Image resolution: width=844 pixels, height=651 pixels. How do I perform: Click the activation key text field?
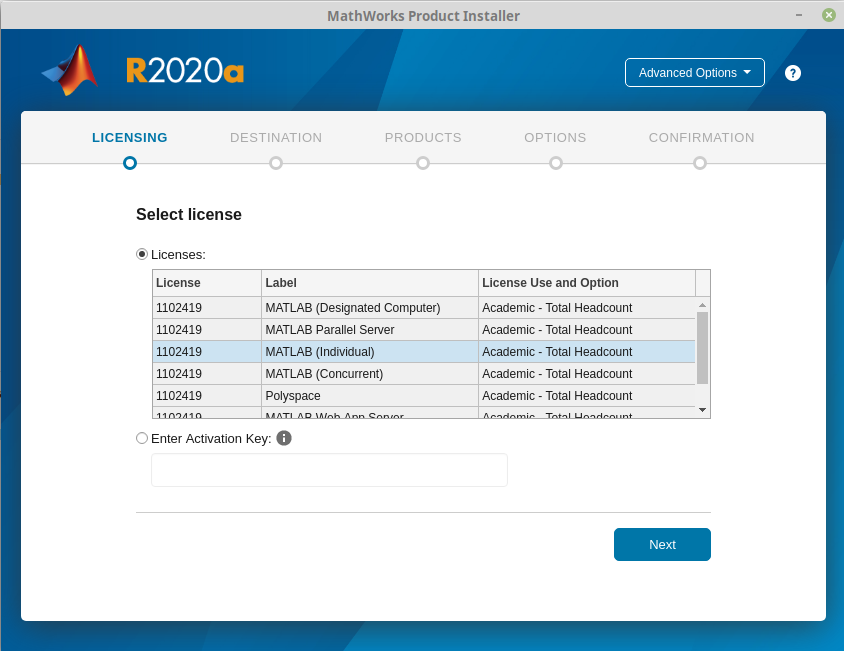click(x=329, y=470)
